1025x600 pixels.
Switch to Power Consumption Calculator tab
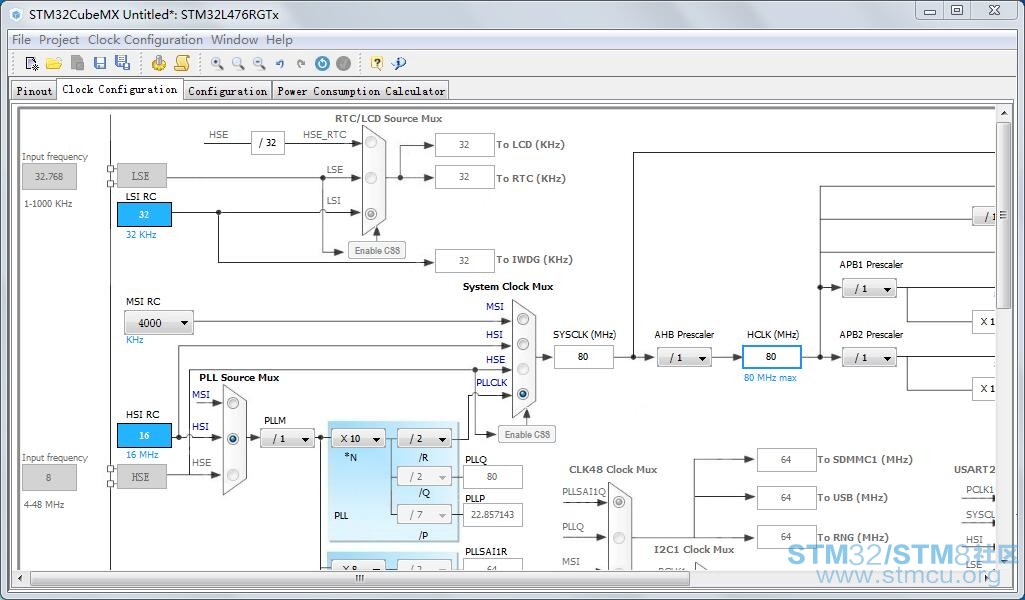coord(361,91)
